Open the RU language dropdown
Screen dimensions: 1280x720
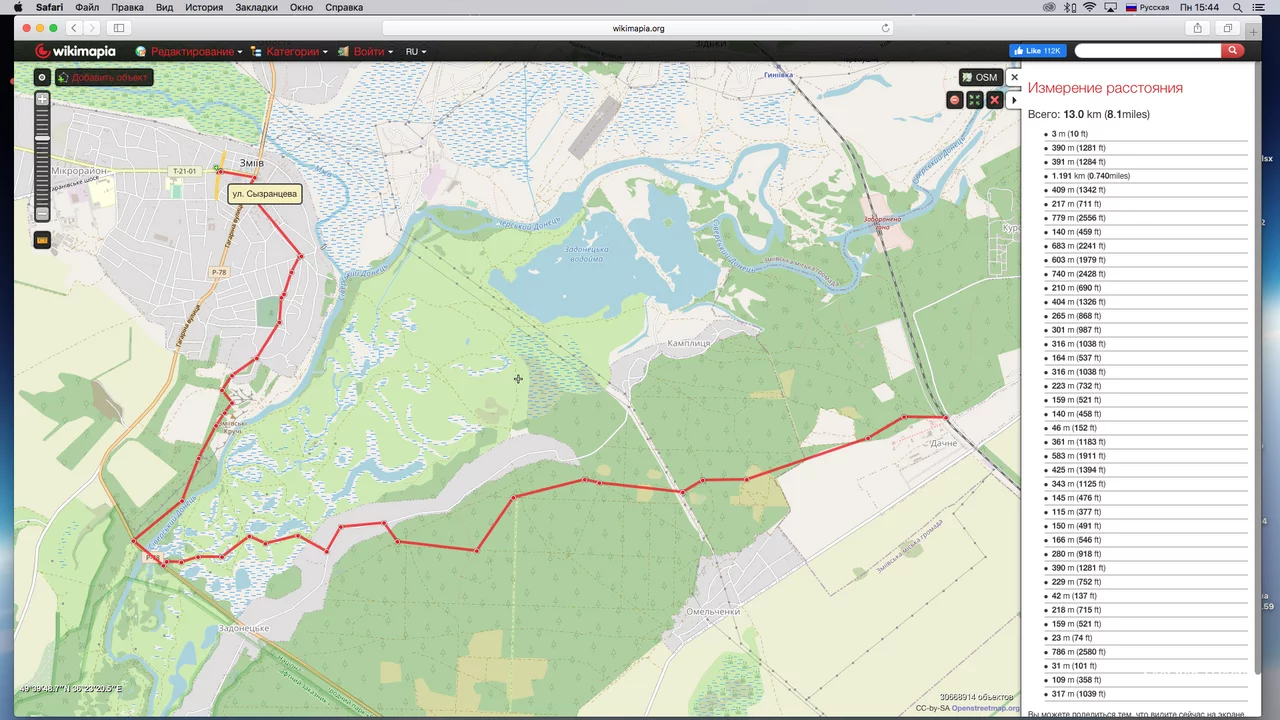point(416,51)
